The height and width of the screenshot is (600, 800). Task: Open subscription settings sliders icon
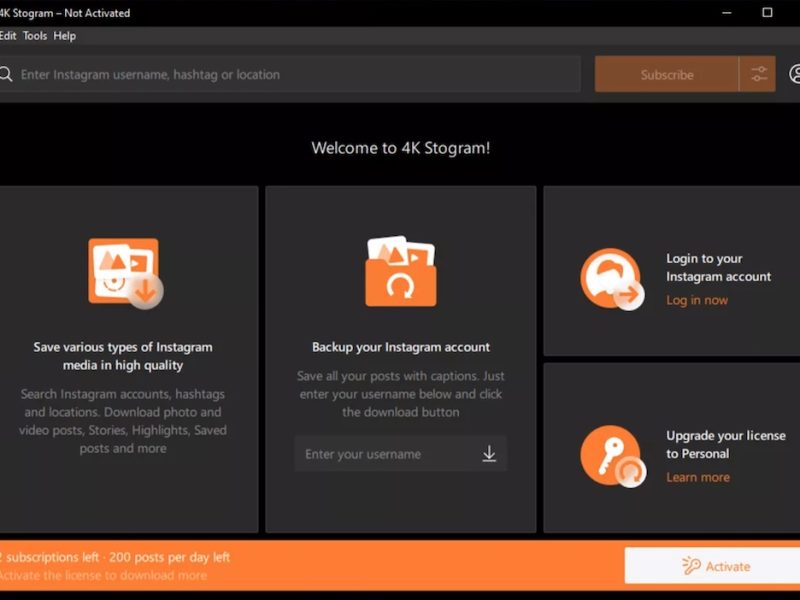click(x=758, y=74)
